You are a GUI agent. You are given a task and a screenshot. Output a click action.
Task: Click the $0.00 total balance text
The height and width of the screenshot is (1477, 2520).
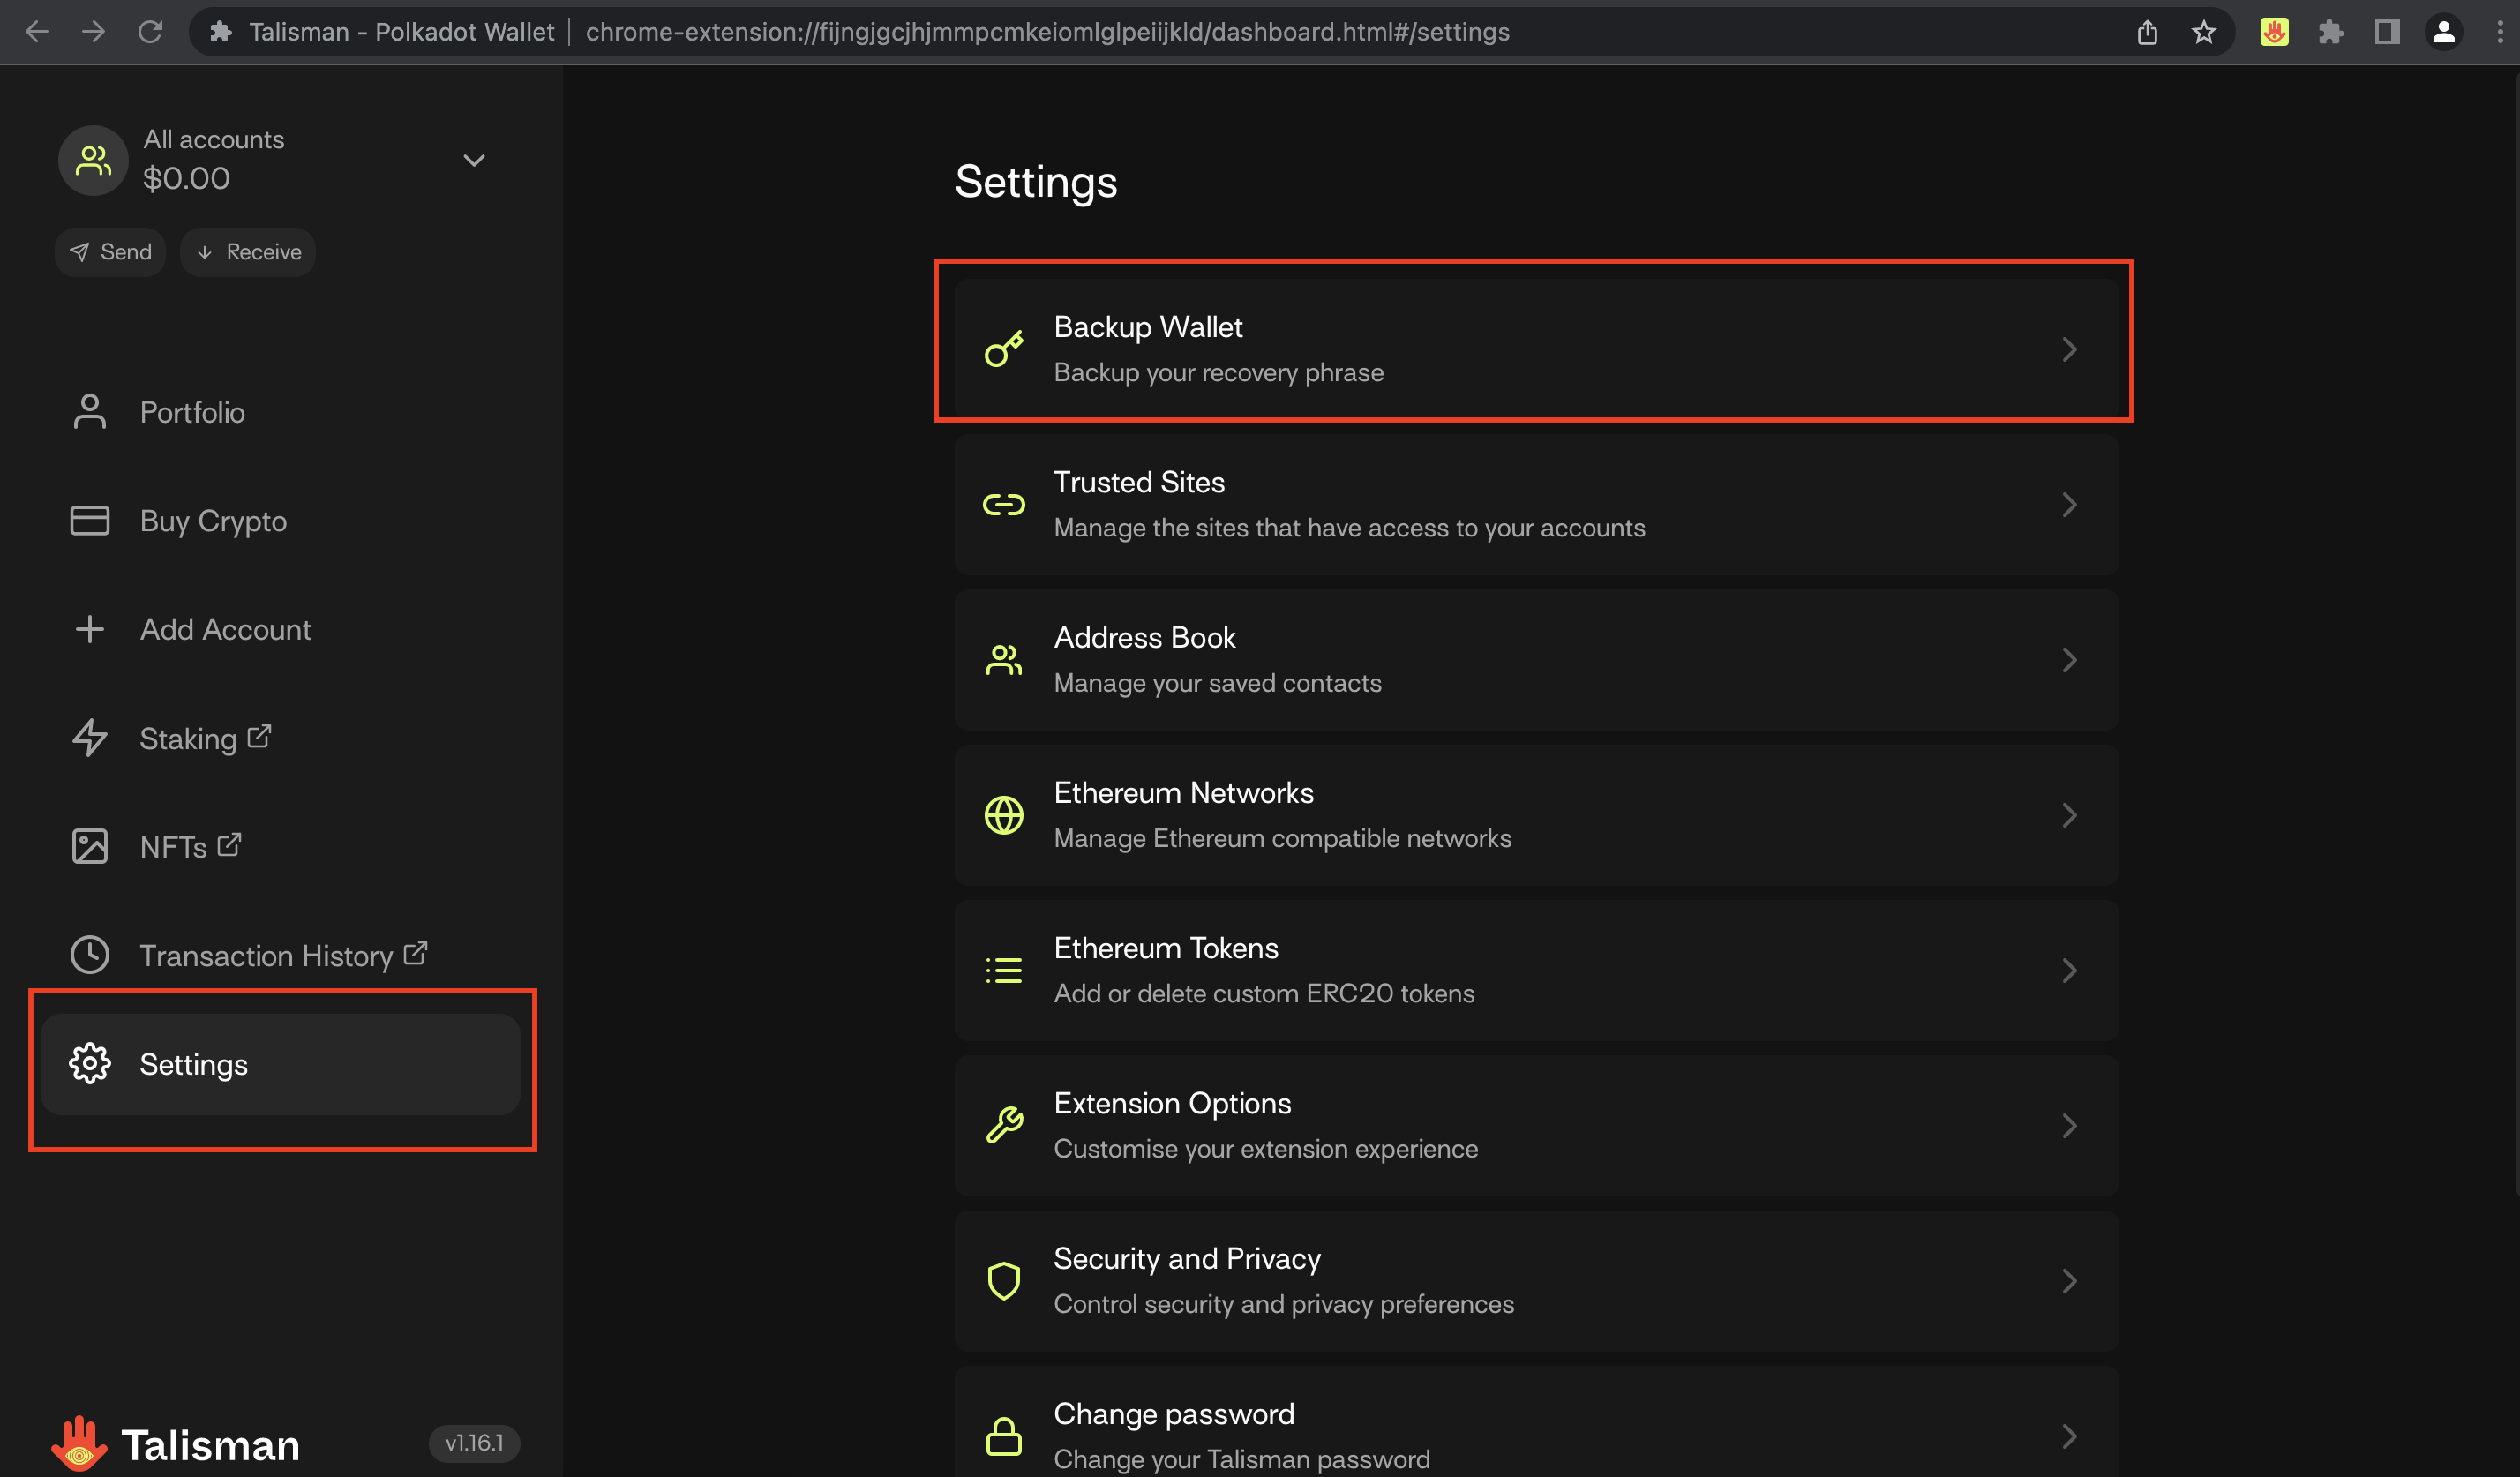tap(186, 178)
